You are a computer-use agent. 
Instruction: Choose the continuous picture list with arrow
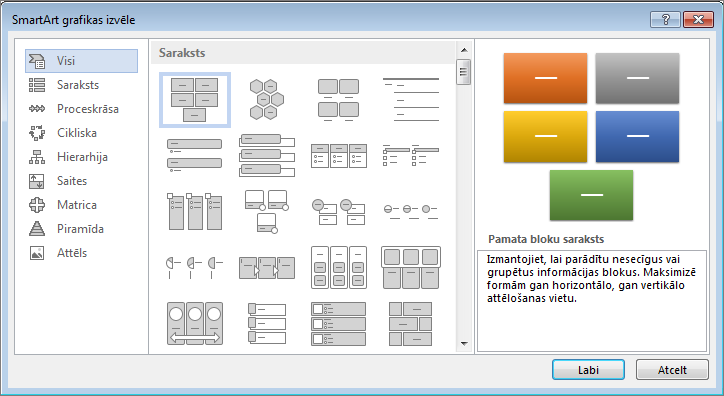point(194,324)
